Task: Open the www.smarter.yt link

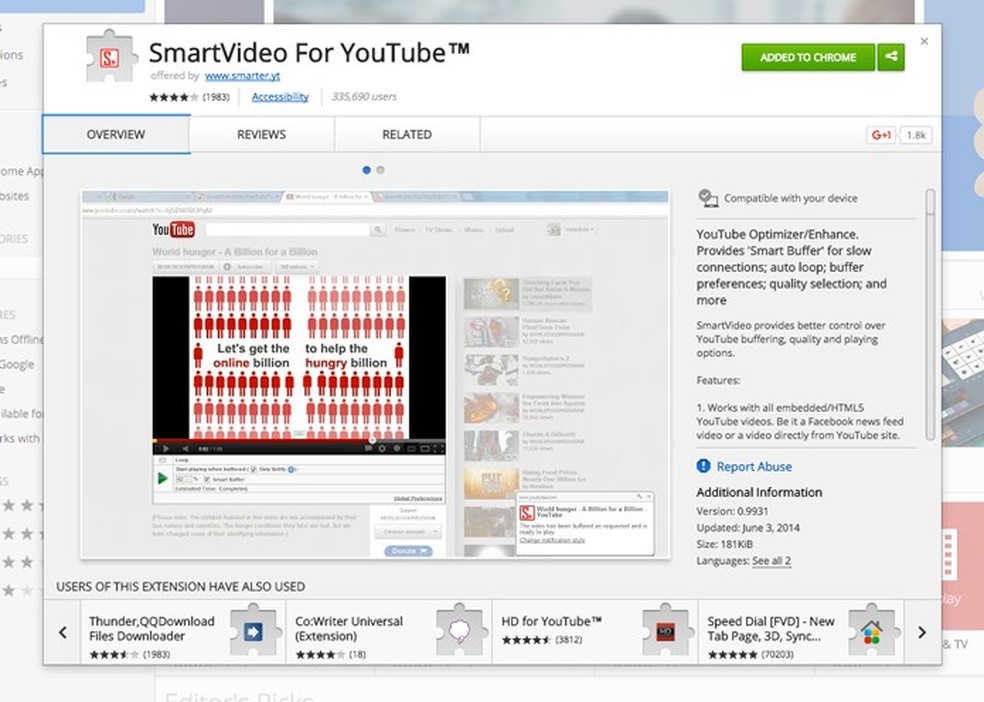Action: click(x=242, y=76)
